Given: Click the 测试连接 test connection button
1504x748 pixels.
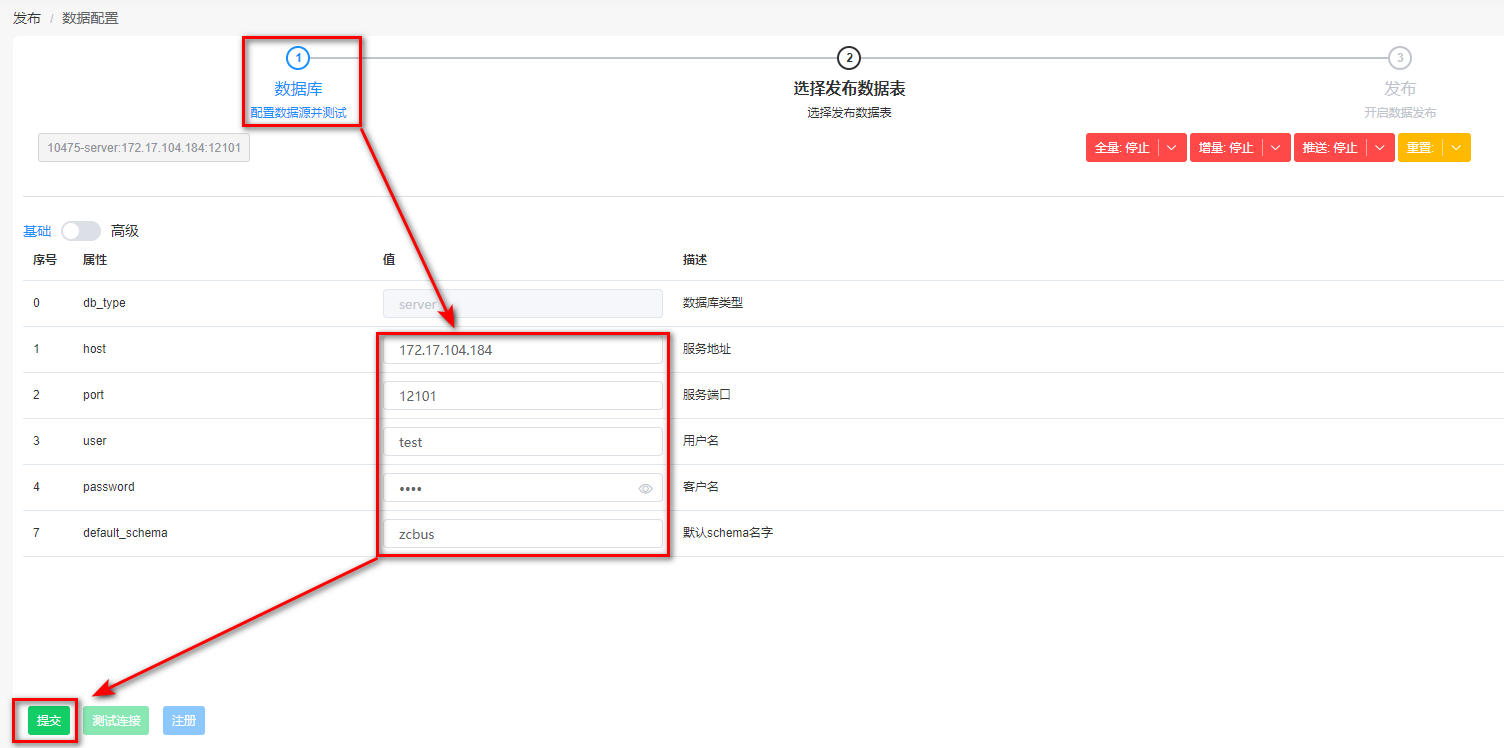Looking at the screenshot, I should point(116,720).
